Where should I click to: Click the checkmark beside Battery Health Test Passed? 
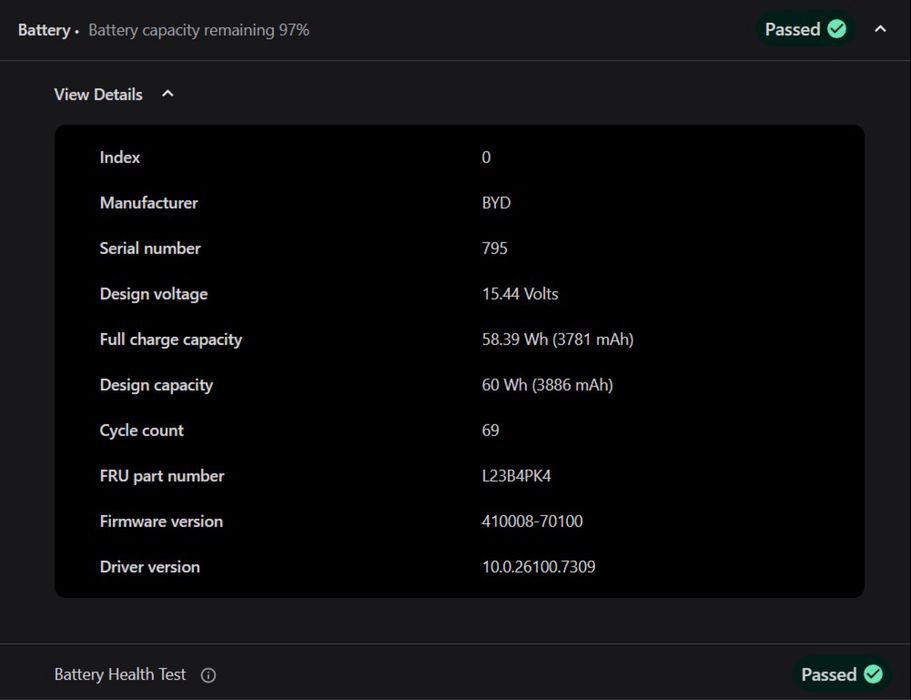[873, 674]
